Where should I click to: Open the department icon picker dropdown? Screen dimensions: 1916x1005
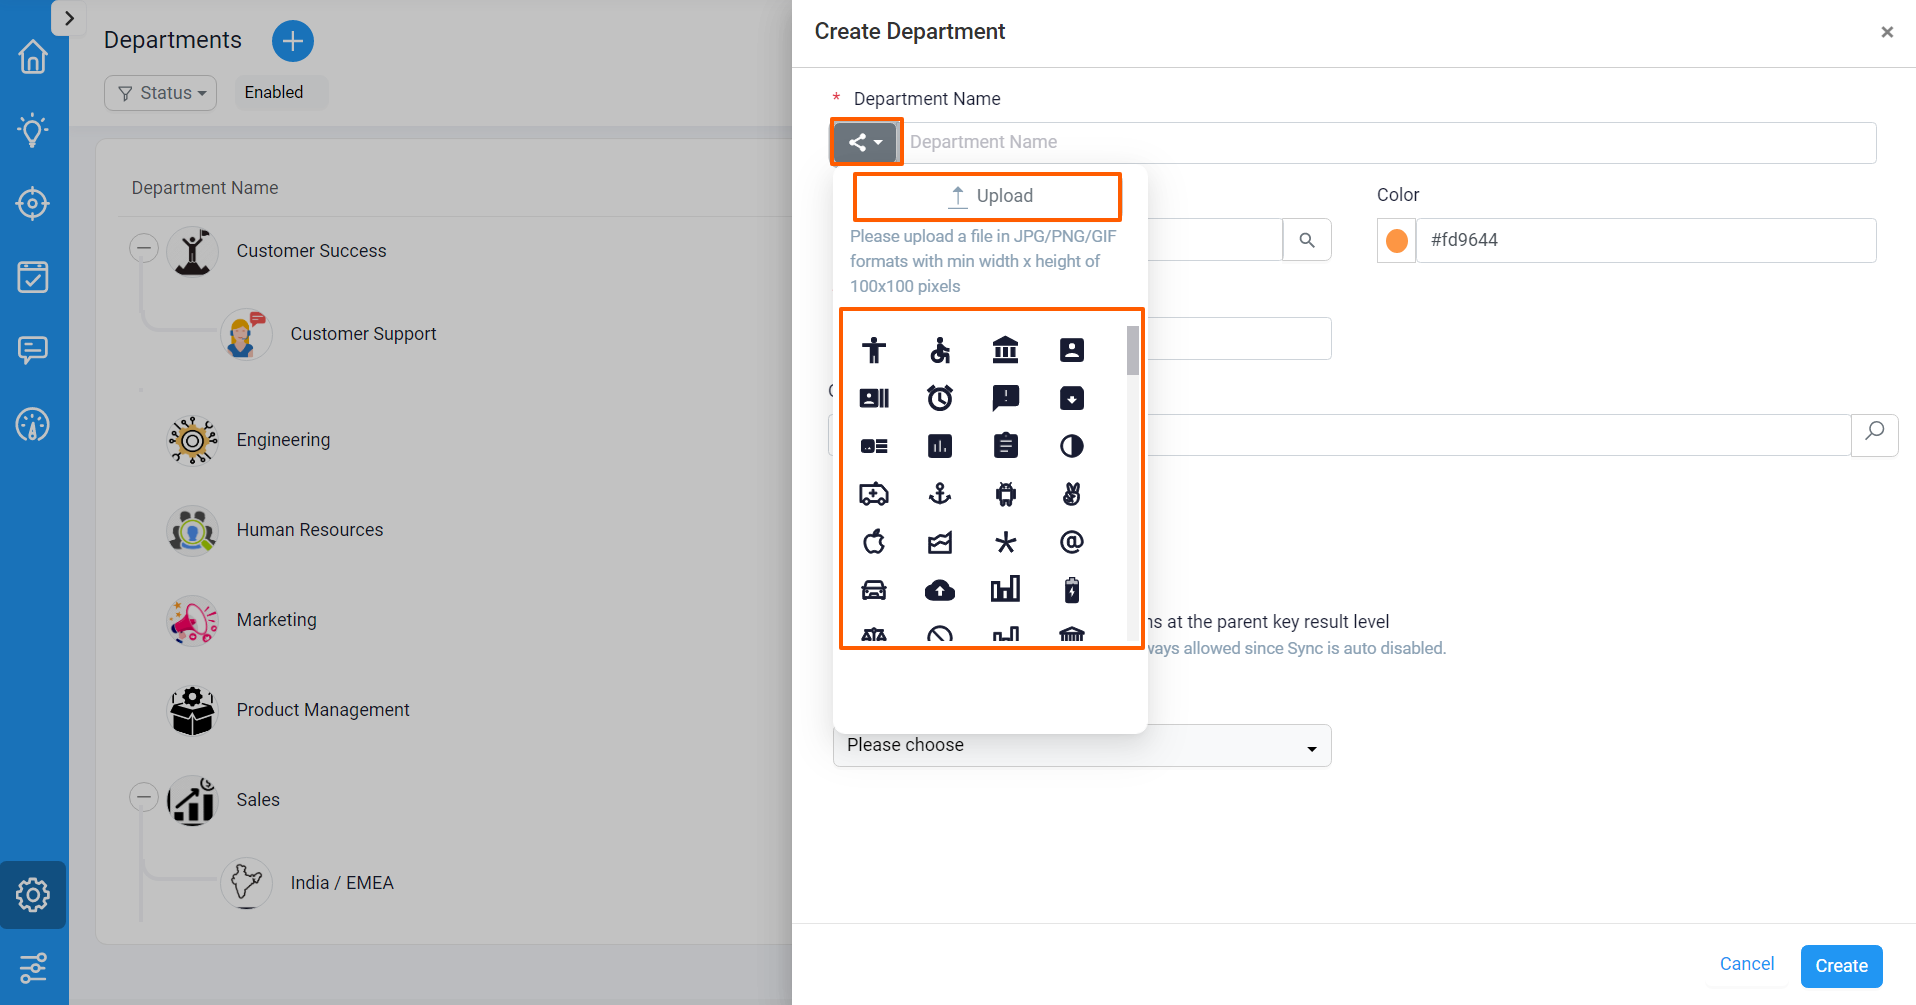(x=865, y=142)
